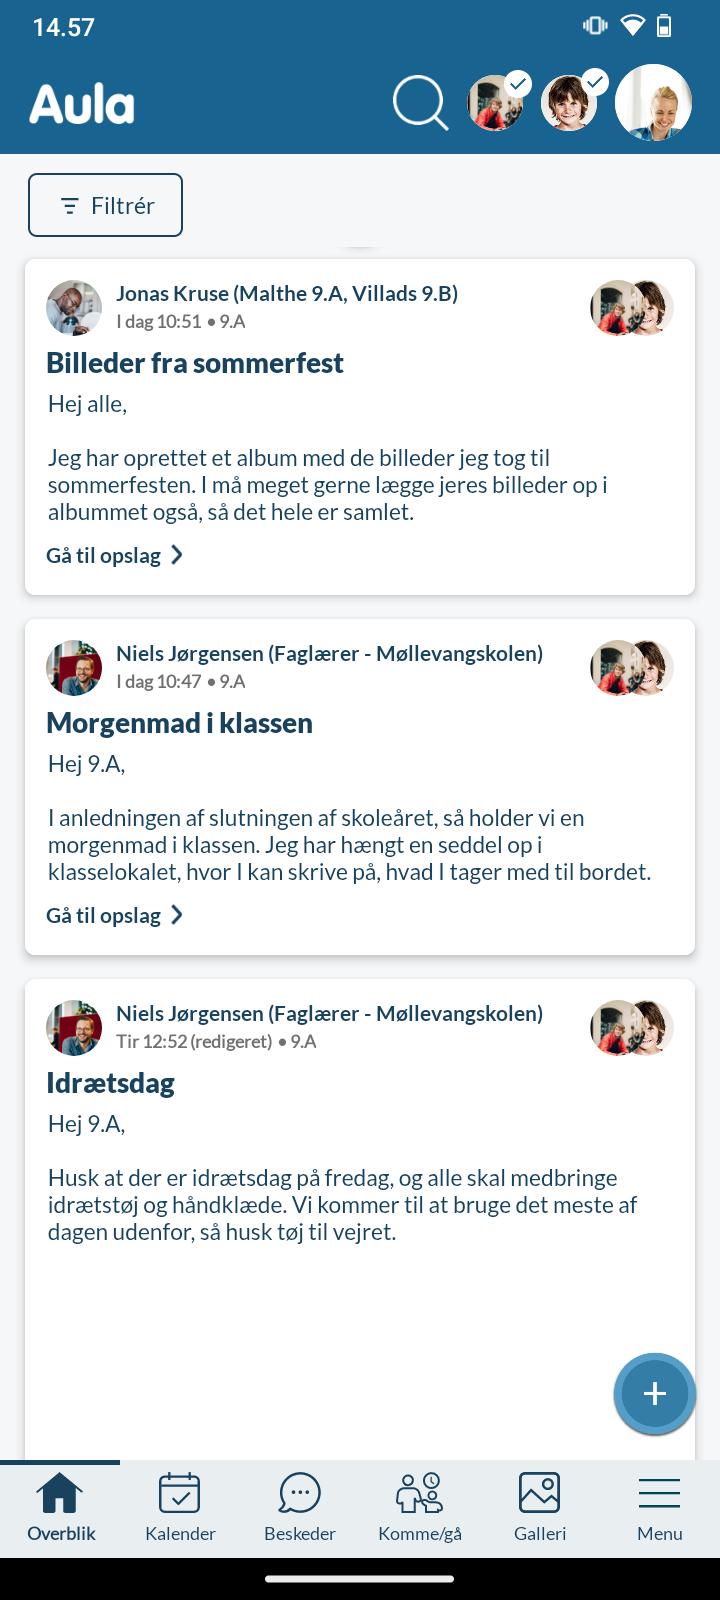
Task: Expand 'Gå til opslag' under Billeder fra sommerfest
Action: point(114,555)
